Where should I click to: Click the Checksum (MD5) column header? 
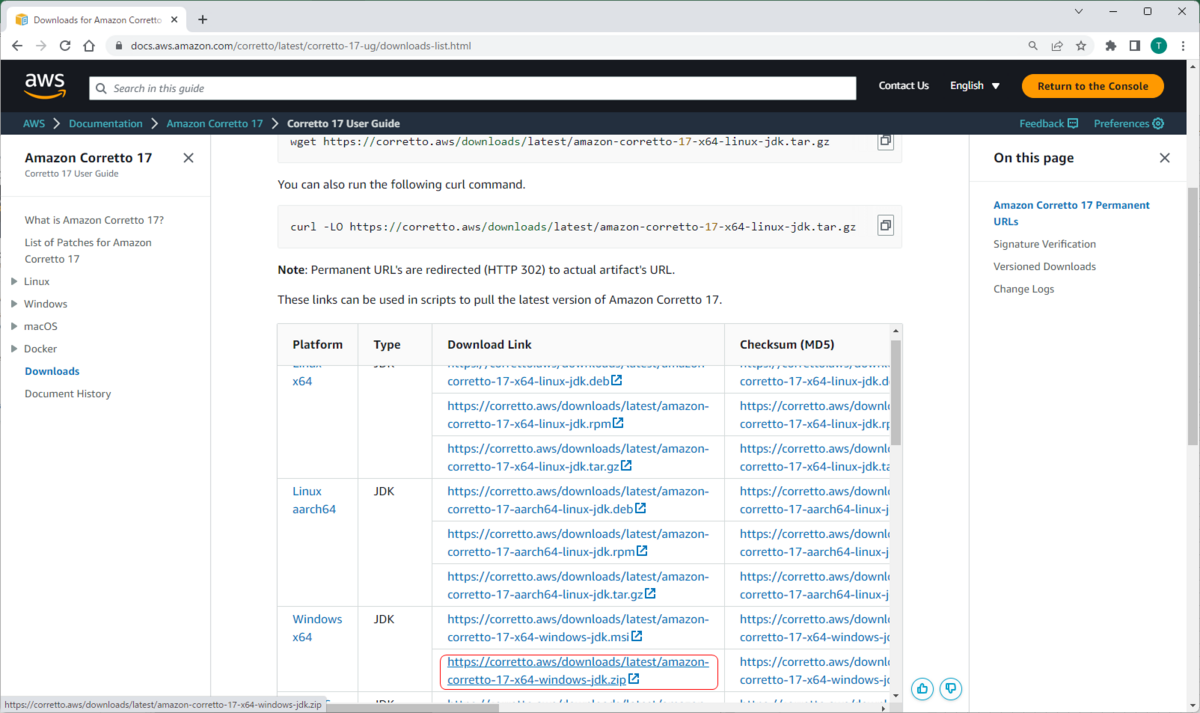tap(787, 344)
